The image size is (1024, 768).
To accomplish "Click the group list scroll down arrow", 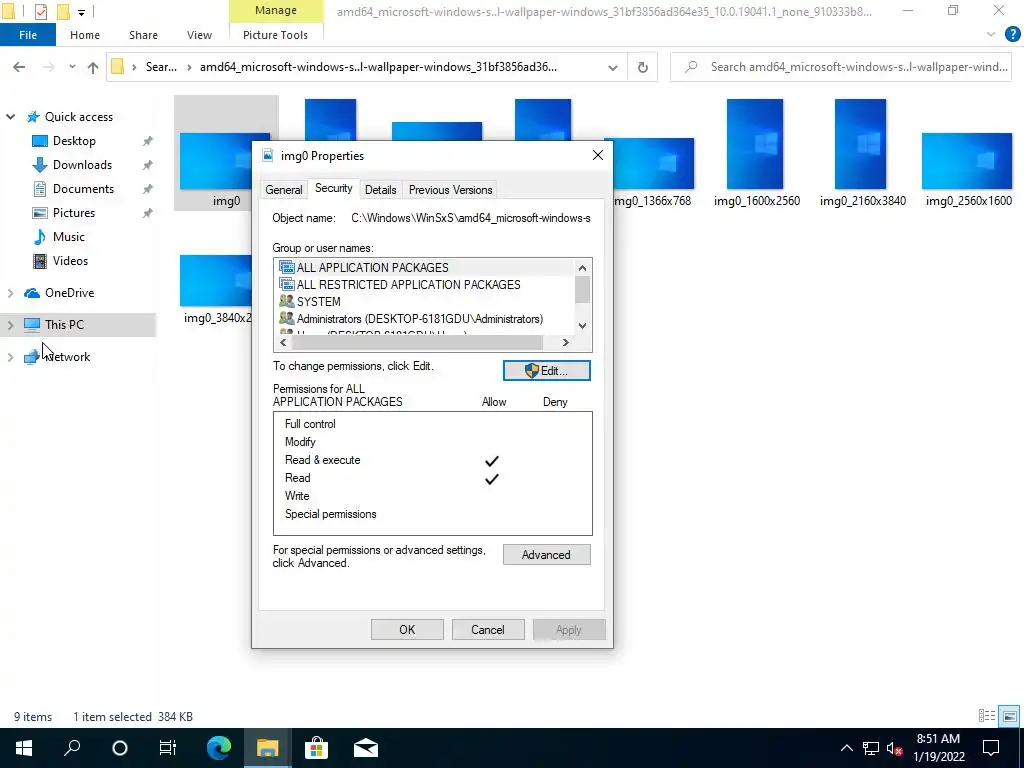I will coord(583,325).
